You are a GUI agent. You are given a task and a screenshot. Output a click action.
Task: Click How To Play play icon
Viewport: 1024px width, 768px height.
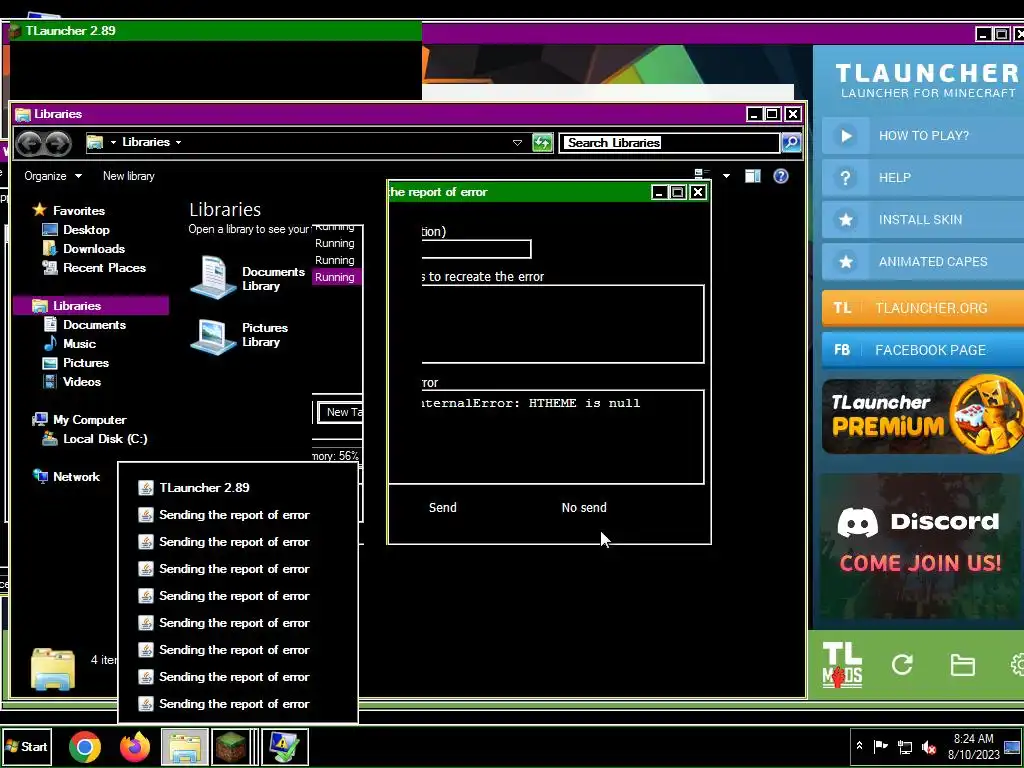pos(846,136)
